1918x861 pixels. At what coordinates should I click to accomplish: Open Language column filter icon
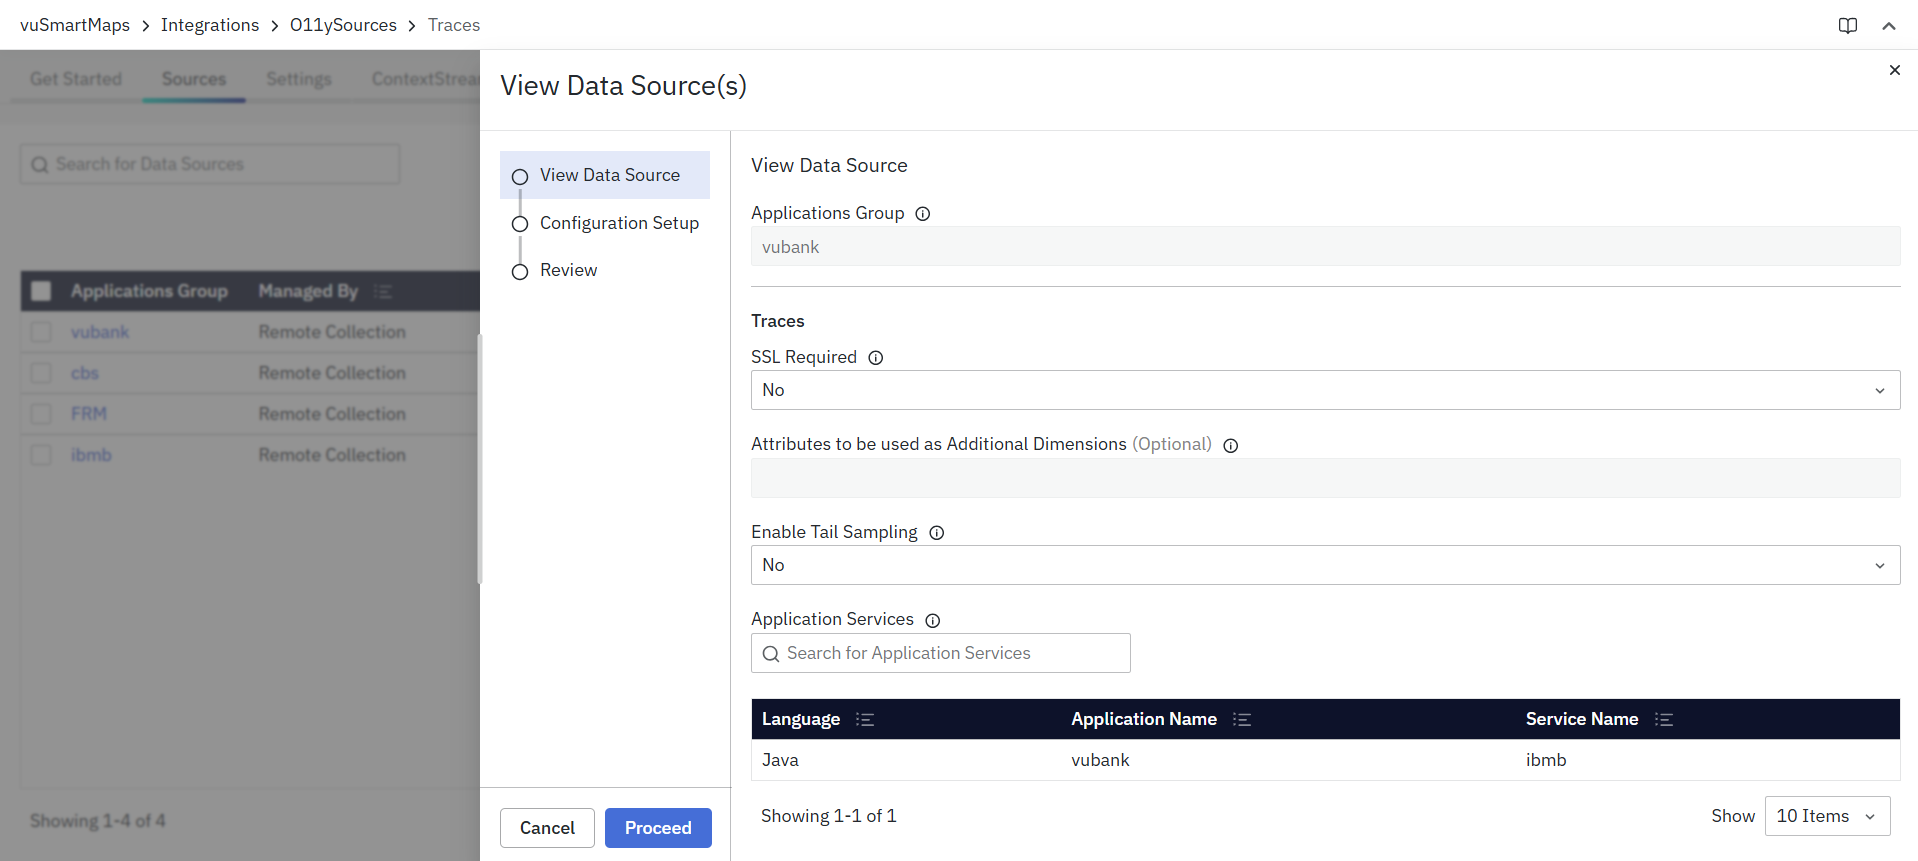[x=866, y=720]
